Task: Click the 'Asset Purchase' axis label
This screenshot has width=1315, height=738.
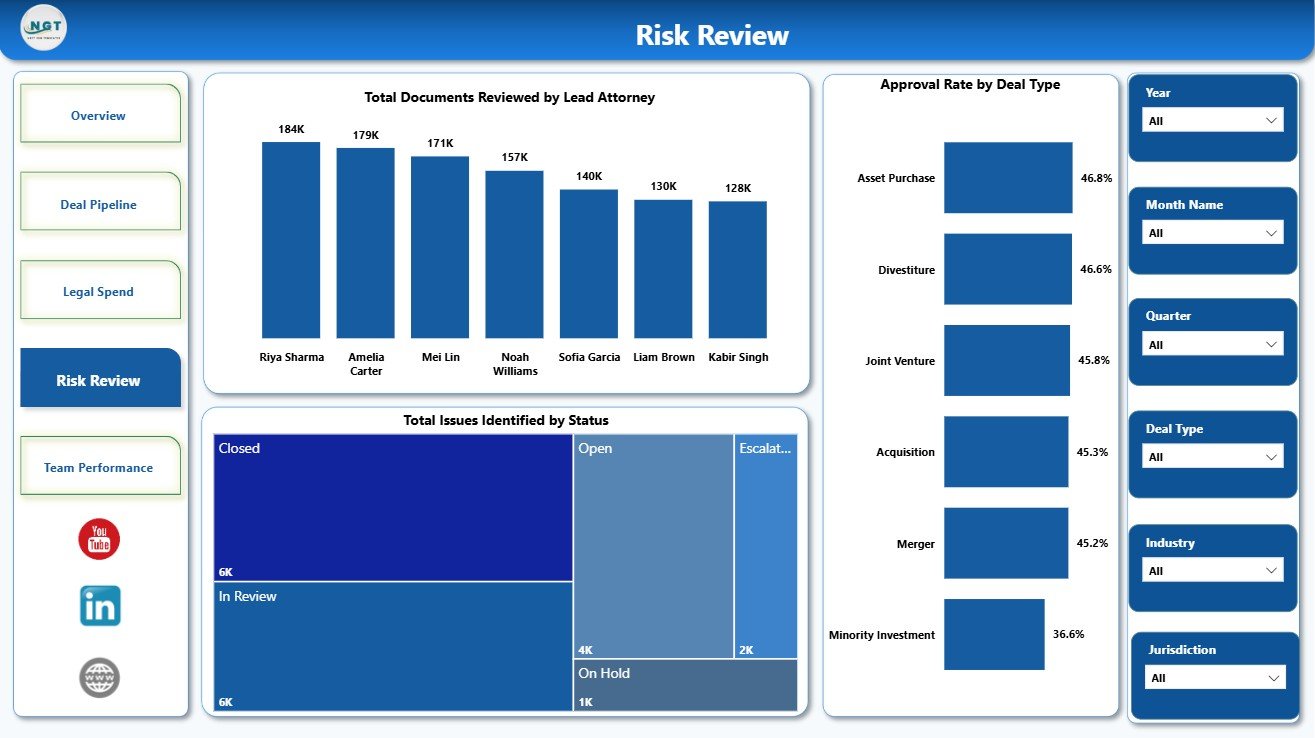Action: point(896,178)
